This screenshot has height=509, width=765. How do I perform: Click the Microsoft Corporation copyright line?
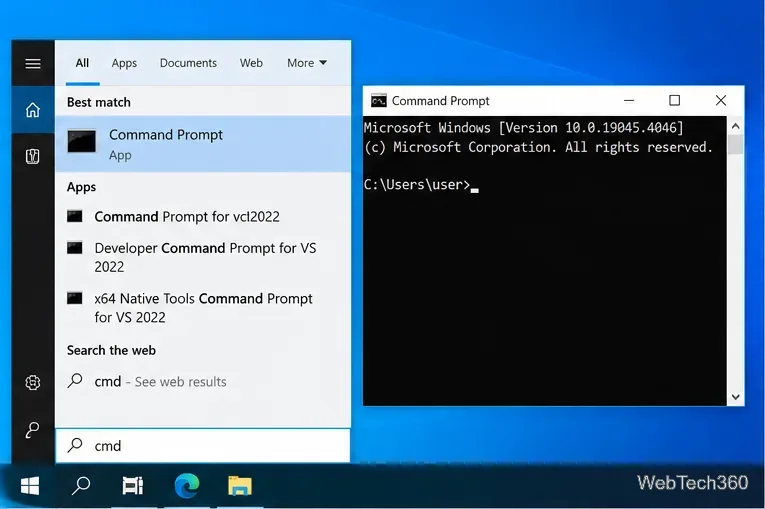tap(538, 147)
